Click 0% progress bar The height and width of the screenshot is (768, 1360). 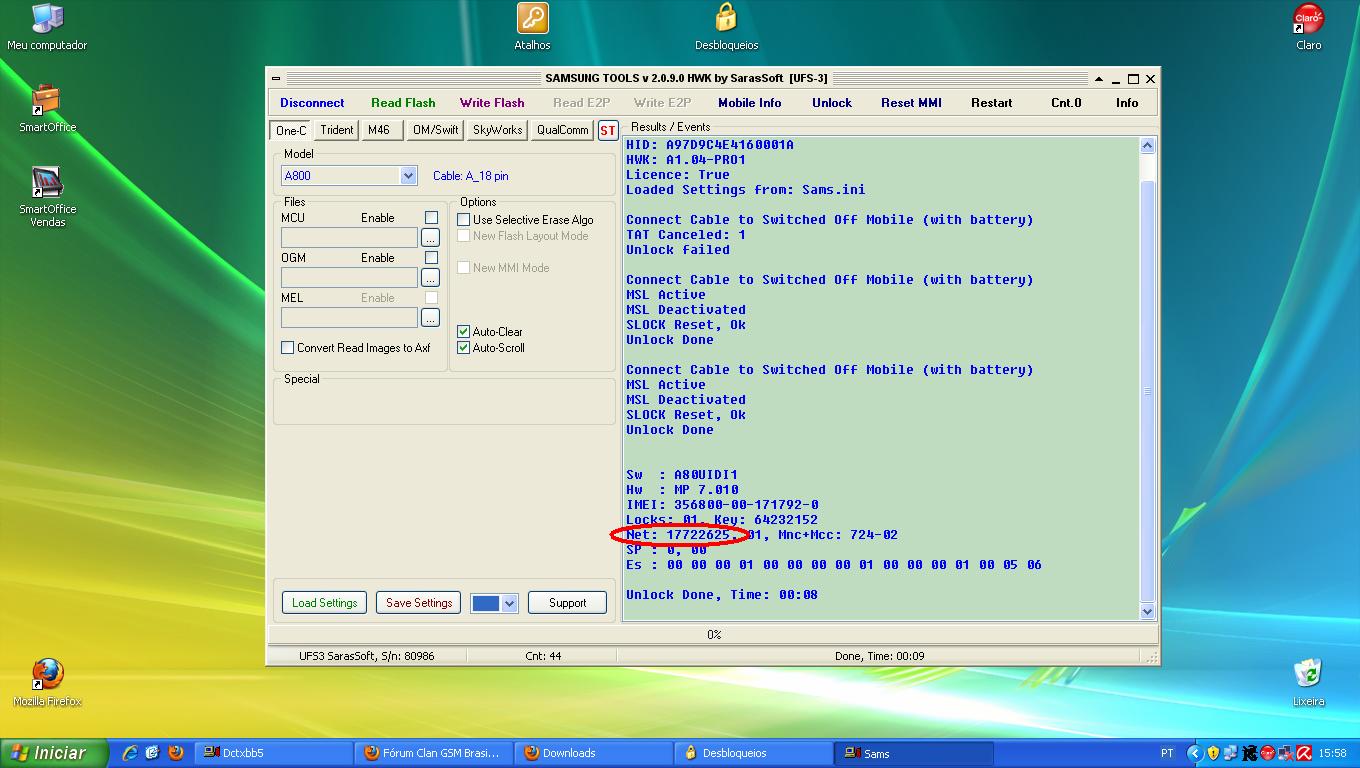point(713,635)
